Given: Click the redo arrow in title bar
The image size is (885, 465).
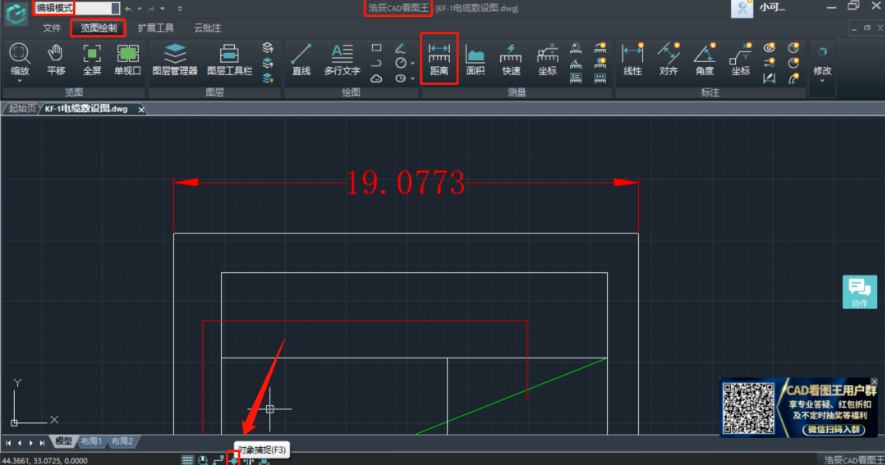Looking at the screenshot, I should click(151, 8).
